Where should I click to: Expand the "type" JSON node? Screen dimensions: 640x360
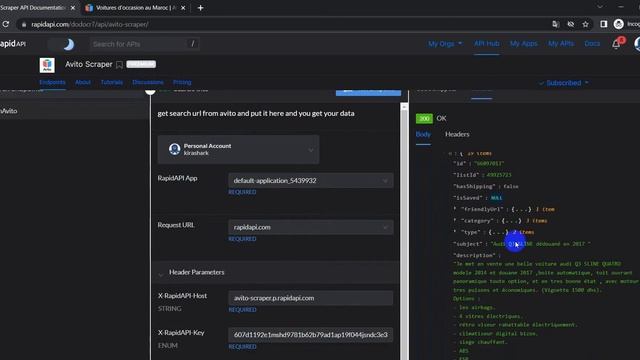[455, 231]
